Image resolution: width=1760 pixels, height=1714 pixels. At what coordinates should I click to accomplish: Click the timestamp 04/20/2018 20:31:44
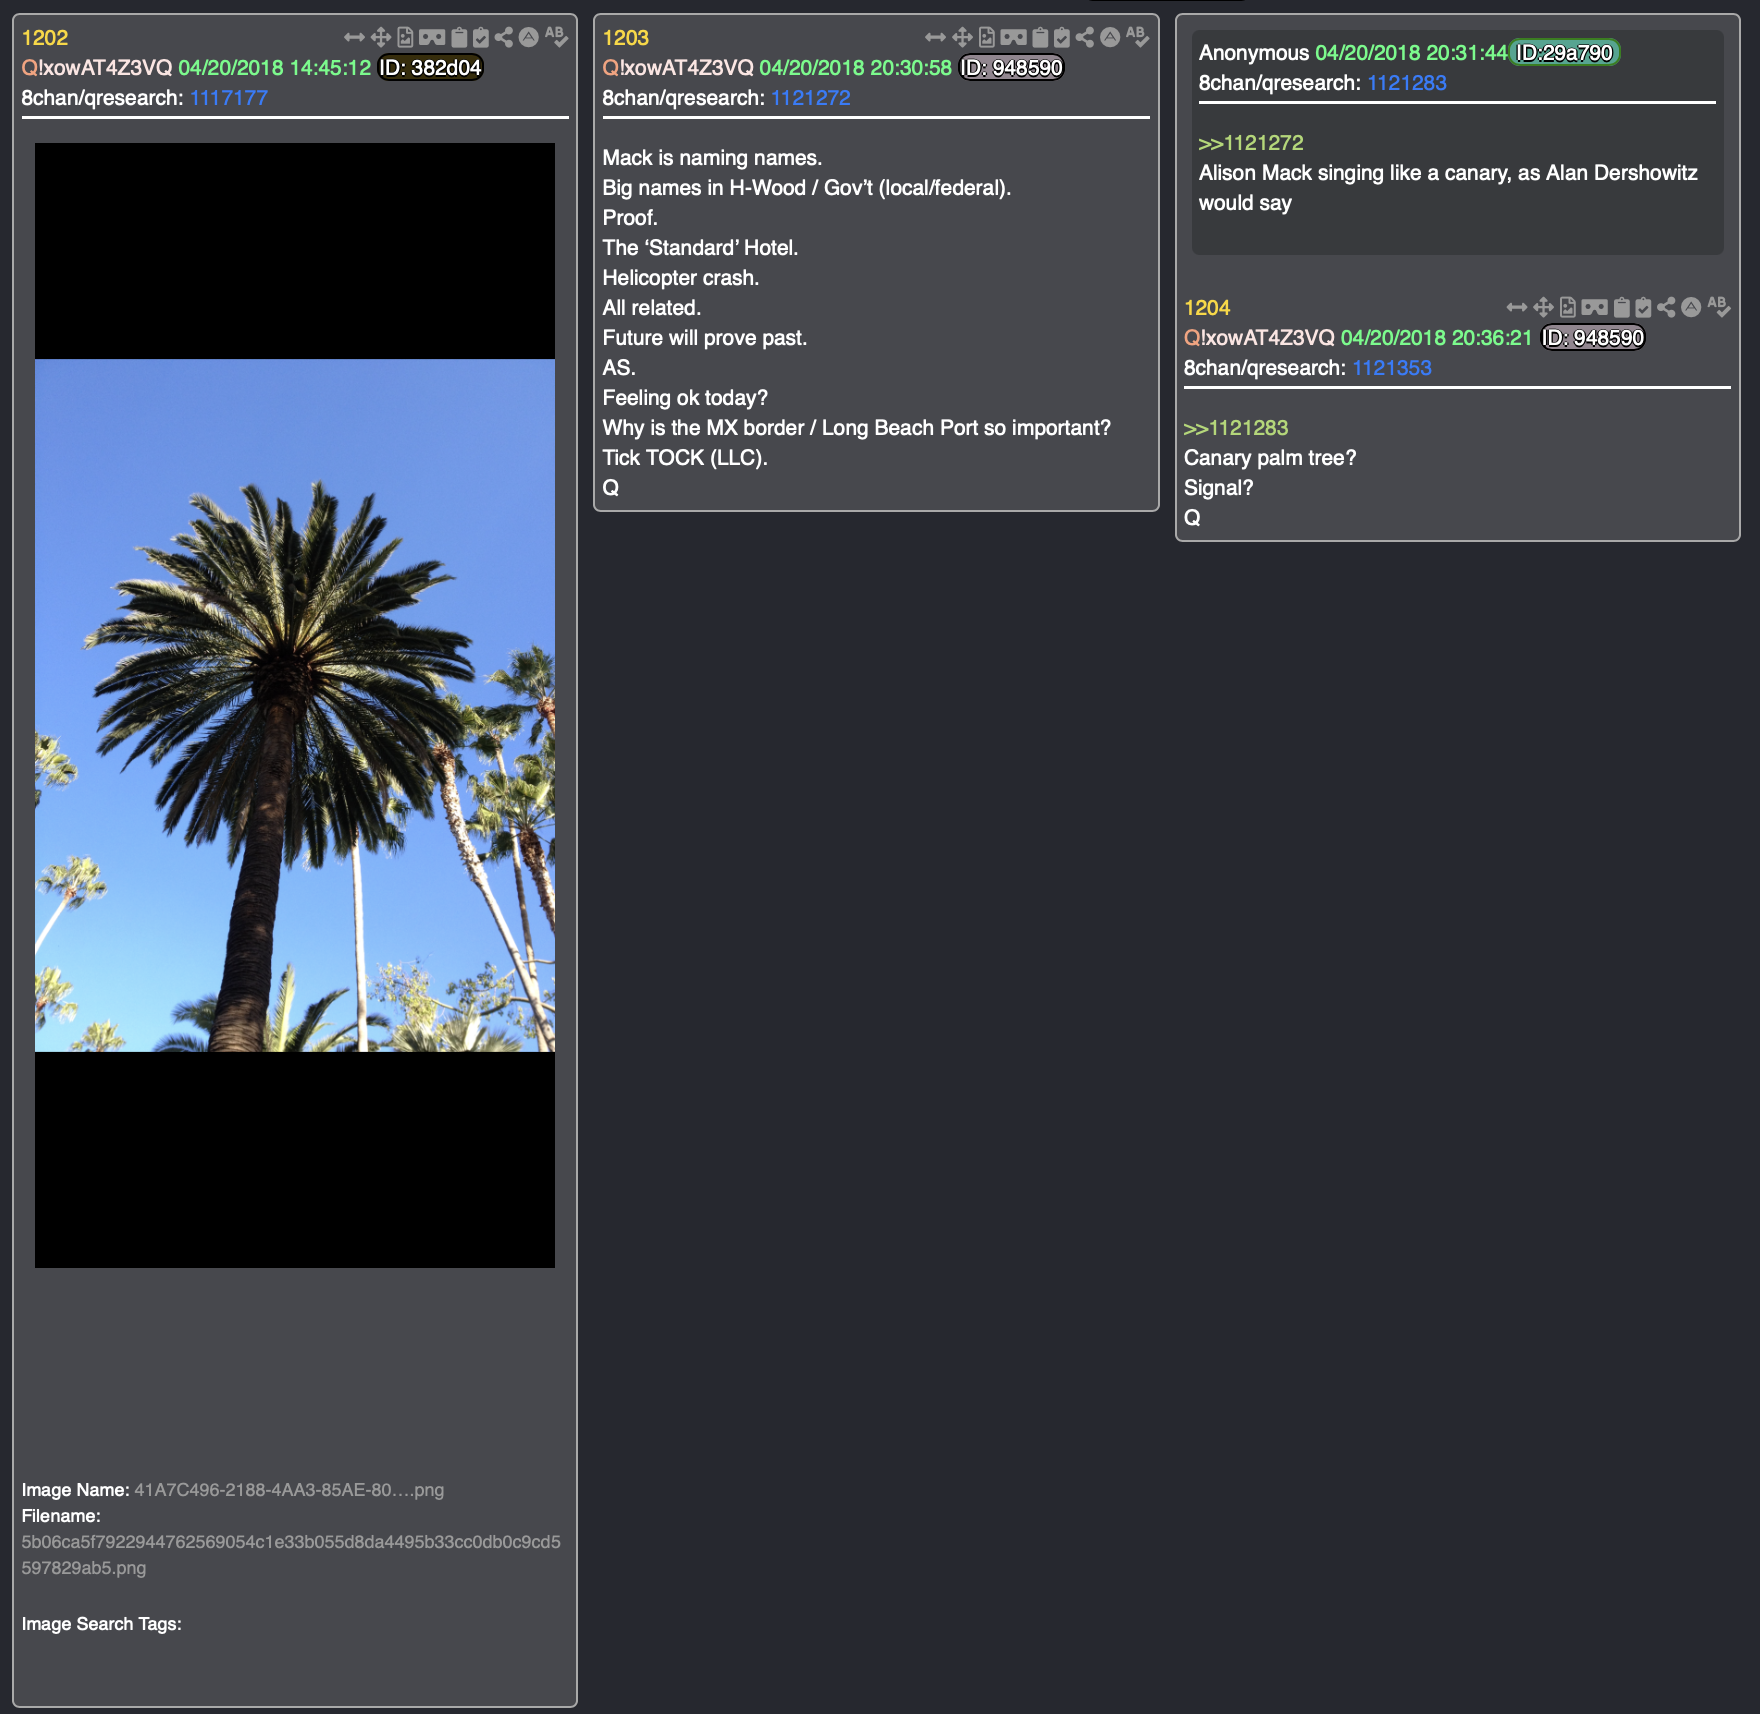pos(1411,53)
